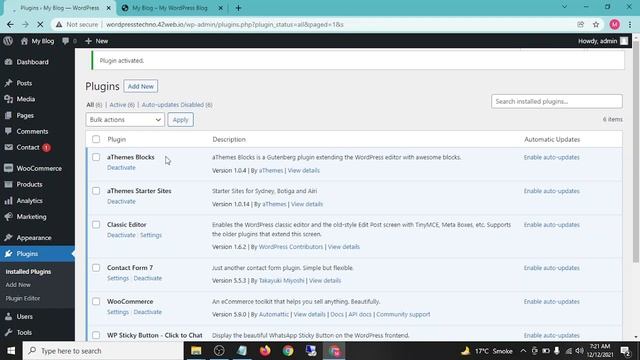Launch Firefox from the taskbar
This screenshot has width=640, height=360.
[x=265, y=351]
